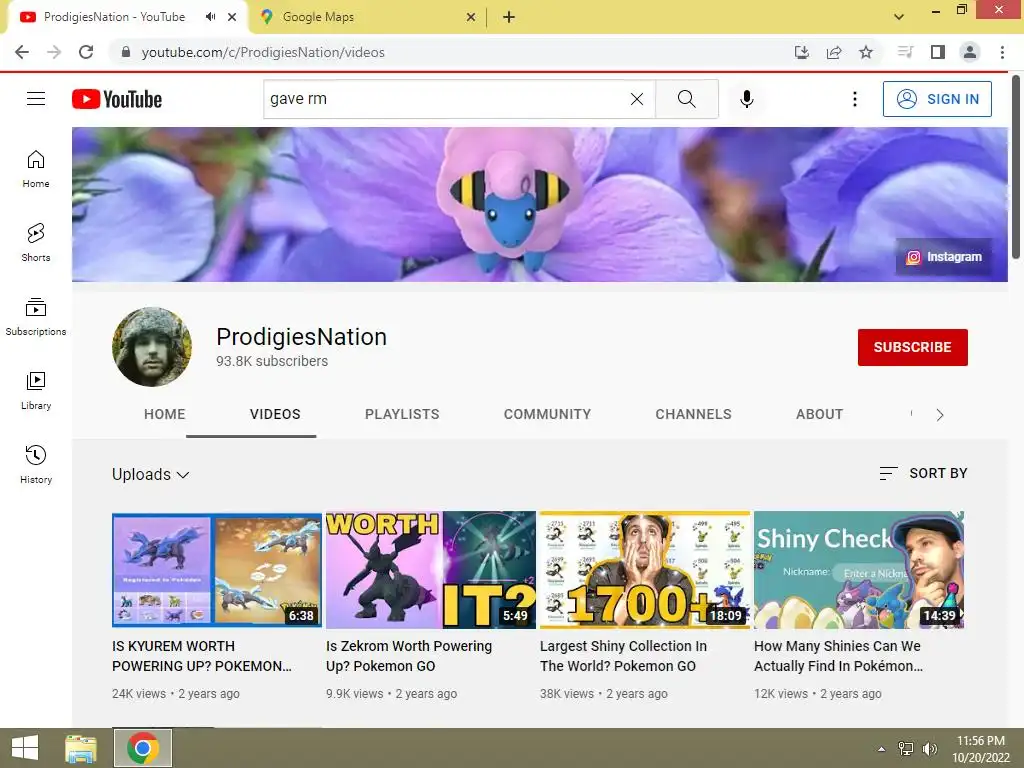Click the magnifier search button
The image size is (1024, 768).
686,99
